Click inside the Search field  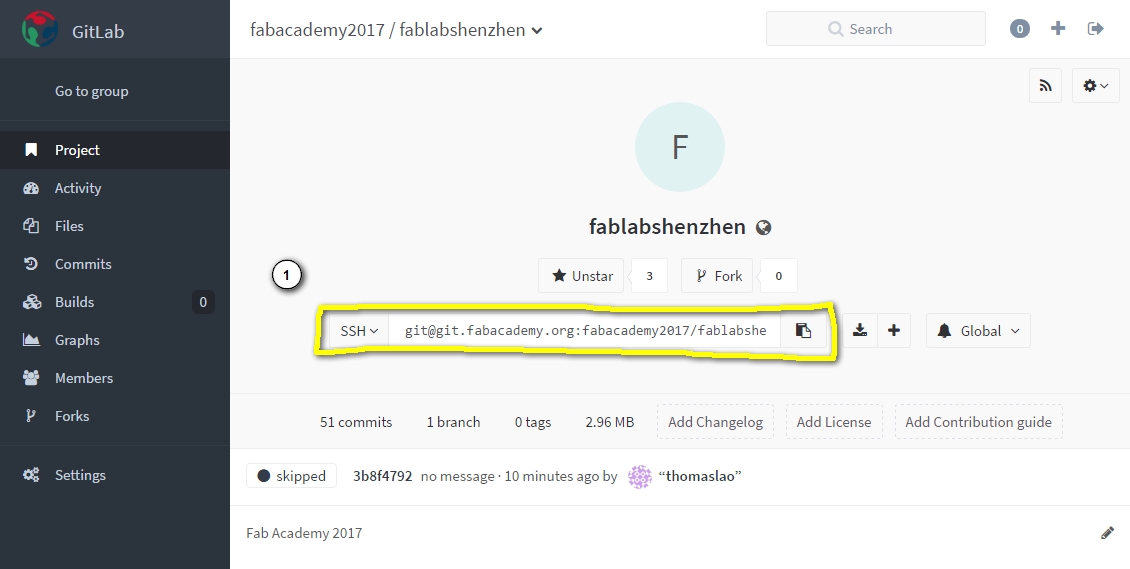pos(876,29)
